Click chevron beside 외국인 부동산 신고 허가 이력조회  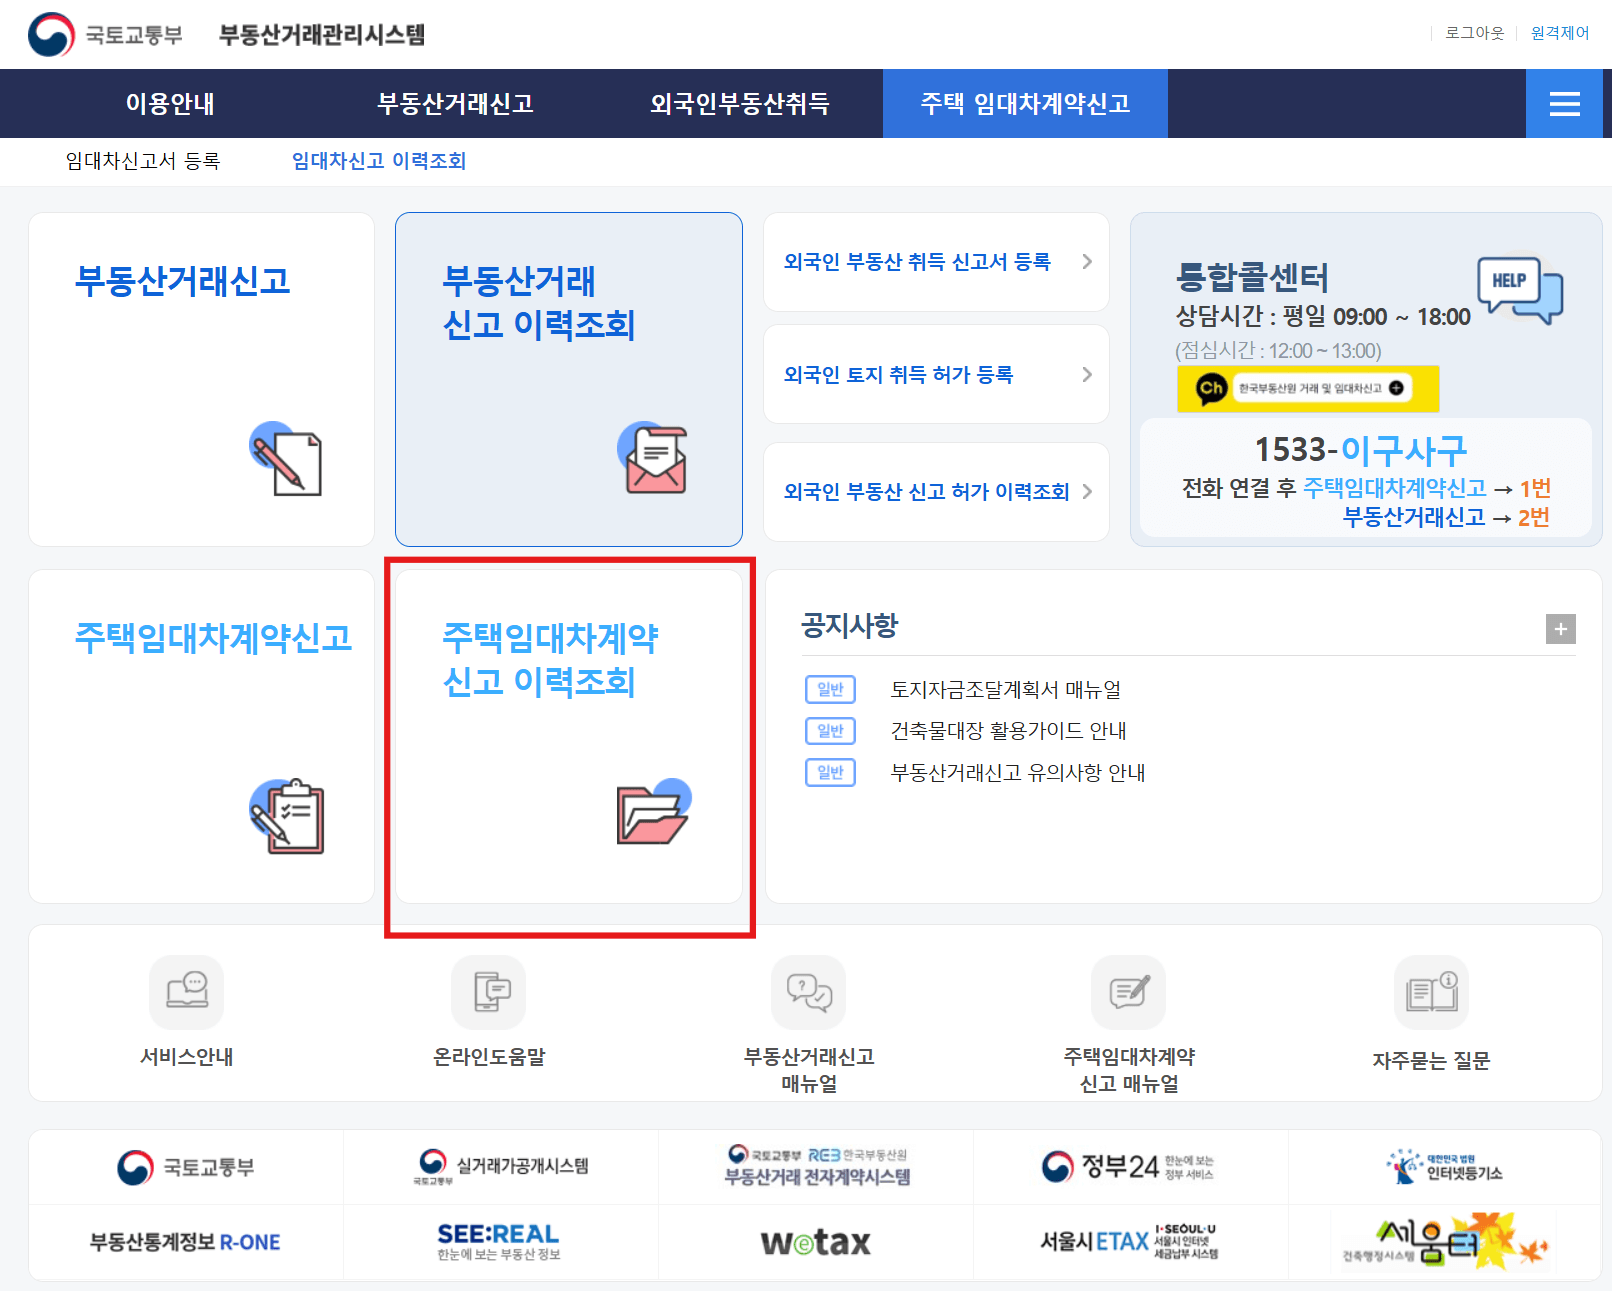tap(1087, 492)
